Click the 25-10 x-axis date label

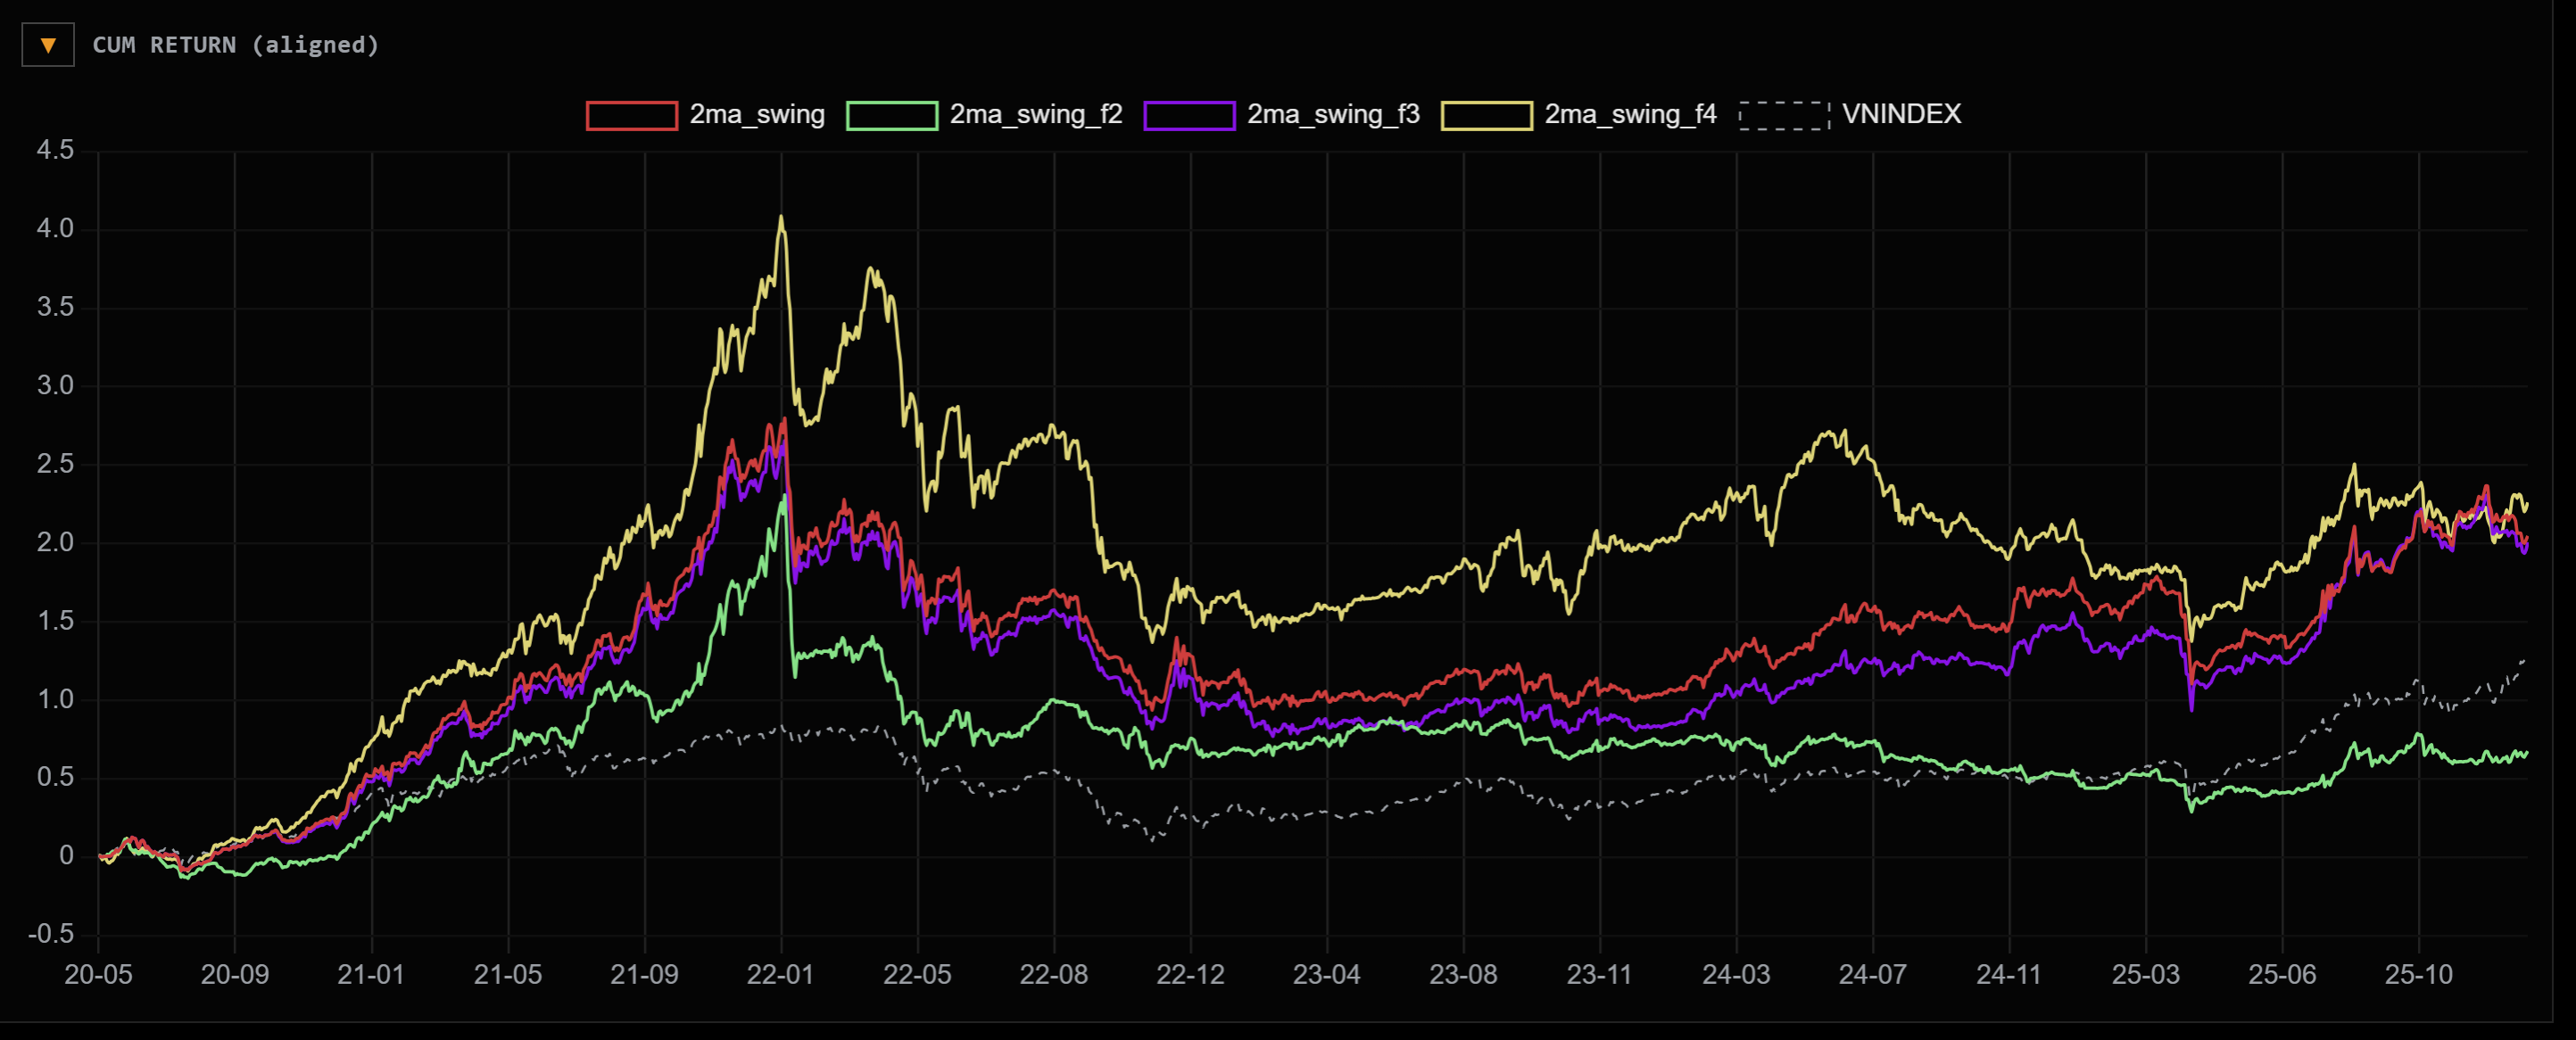pyautogui.click(x=2418, y=974)
